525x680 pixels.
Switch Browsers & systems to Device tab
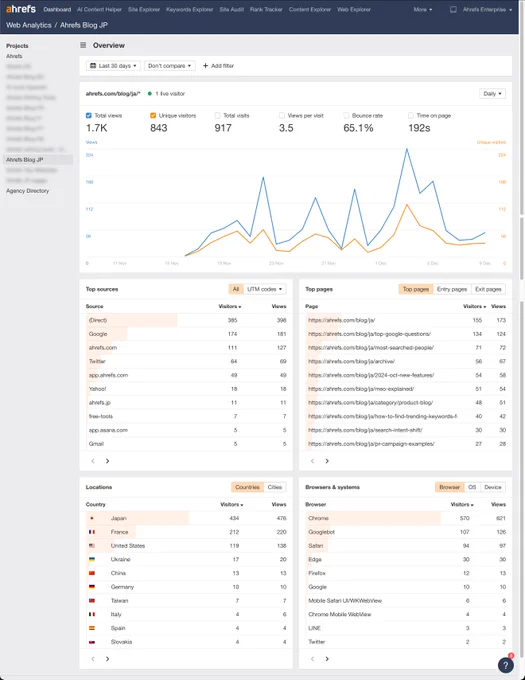click(493, 487)
